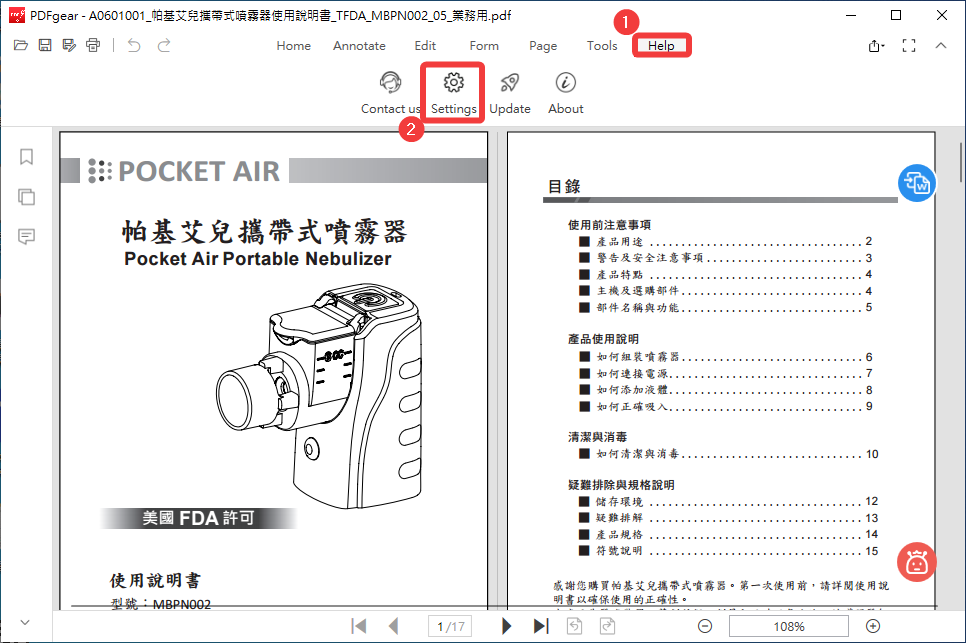The height and width of the screenshot is (643, 966).
Task: Click the blue convert to Word floating button
Action: click(x=917, y=183)
